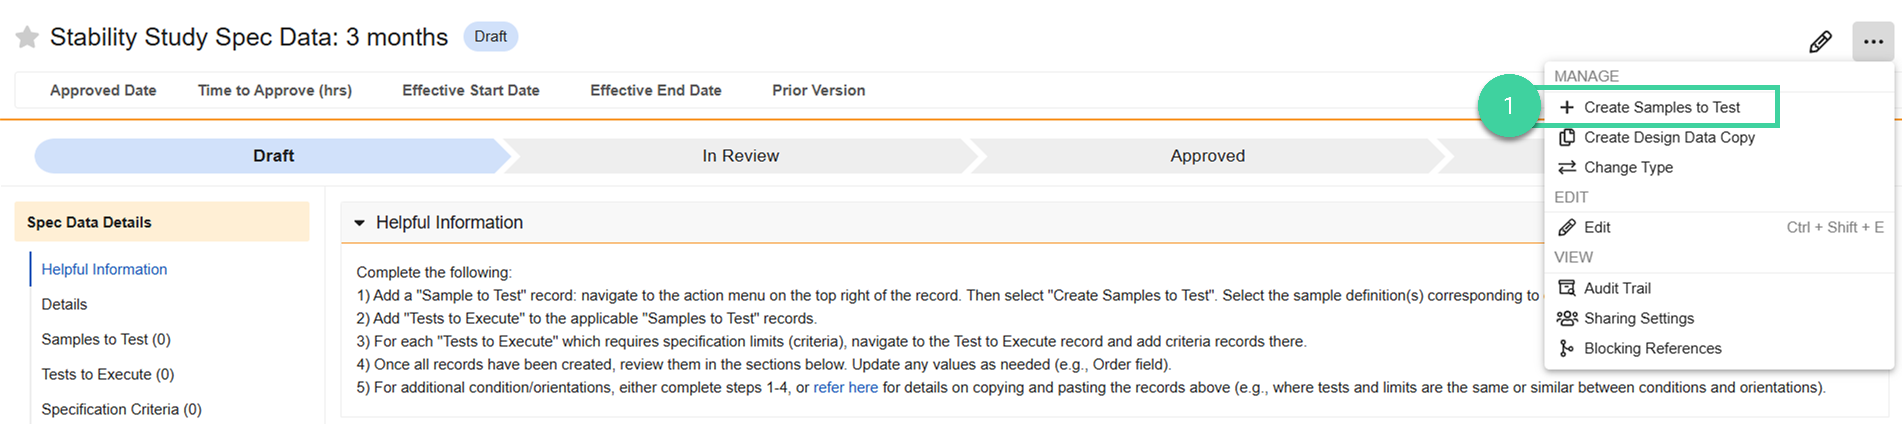Open the Audit Trail view
Viewport: 1902px width, 424px height.
click(1616, 288)
